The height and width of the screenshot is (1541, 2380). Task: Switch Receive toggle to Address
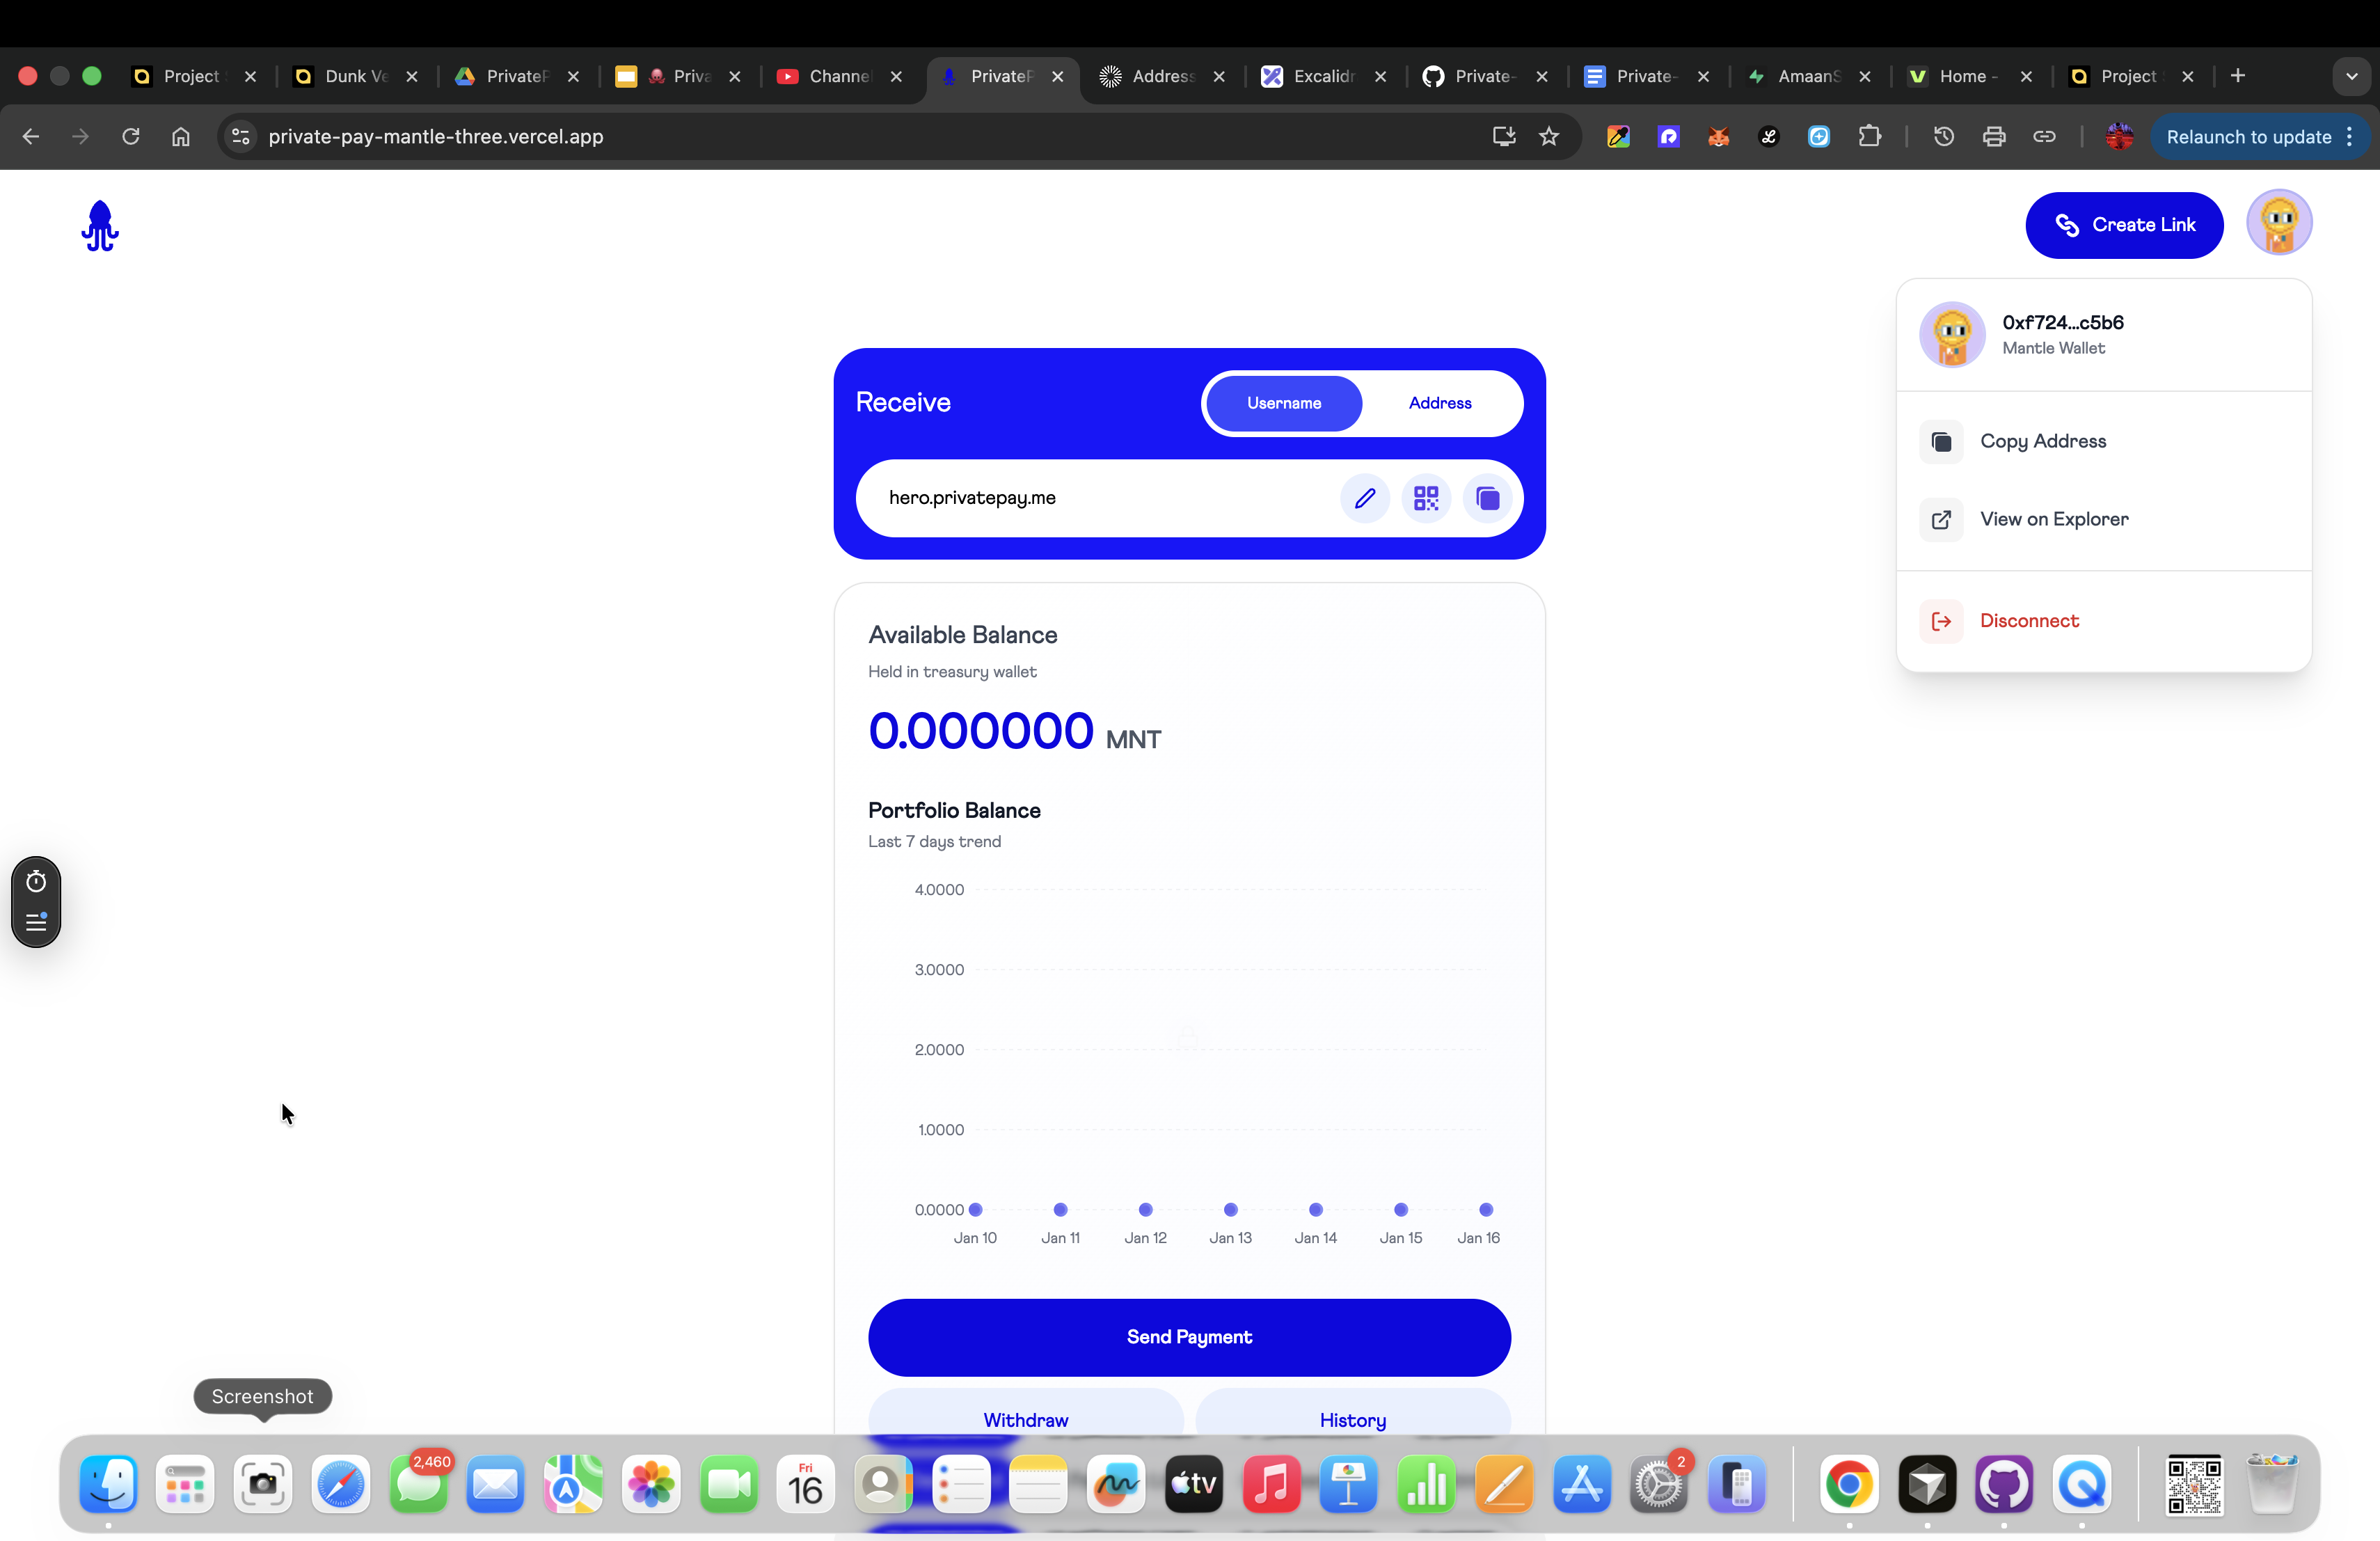pos(1439,403)
